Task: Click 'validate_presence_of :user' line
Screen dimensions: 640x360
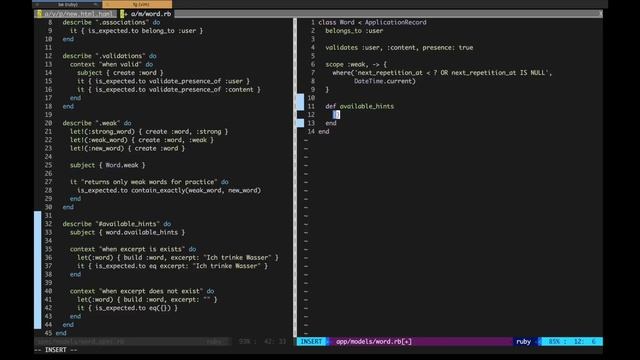Action: click(x=163, y=81)
